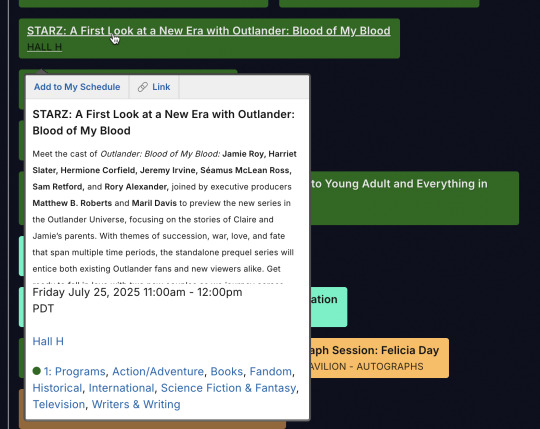Click HALL H under the STARZ event bar
This screenshot has height=429, width=540.
click(44, 46)
